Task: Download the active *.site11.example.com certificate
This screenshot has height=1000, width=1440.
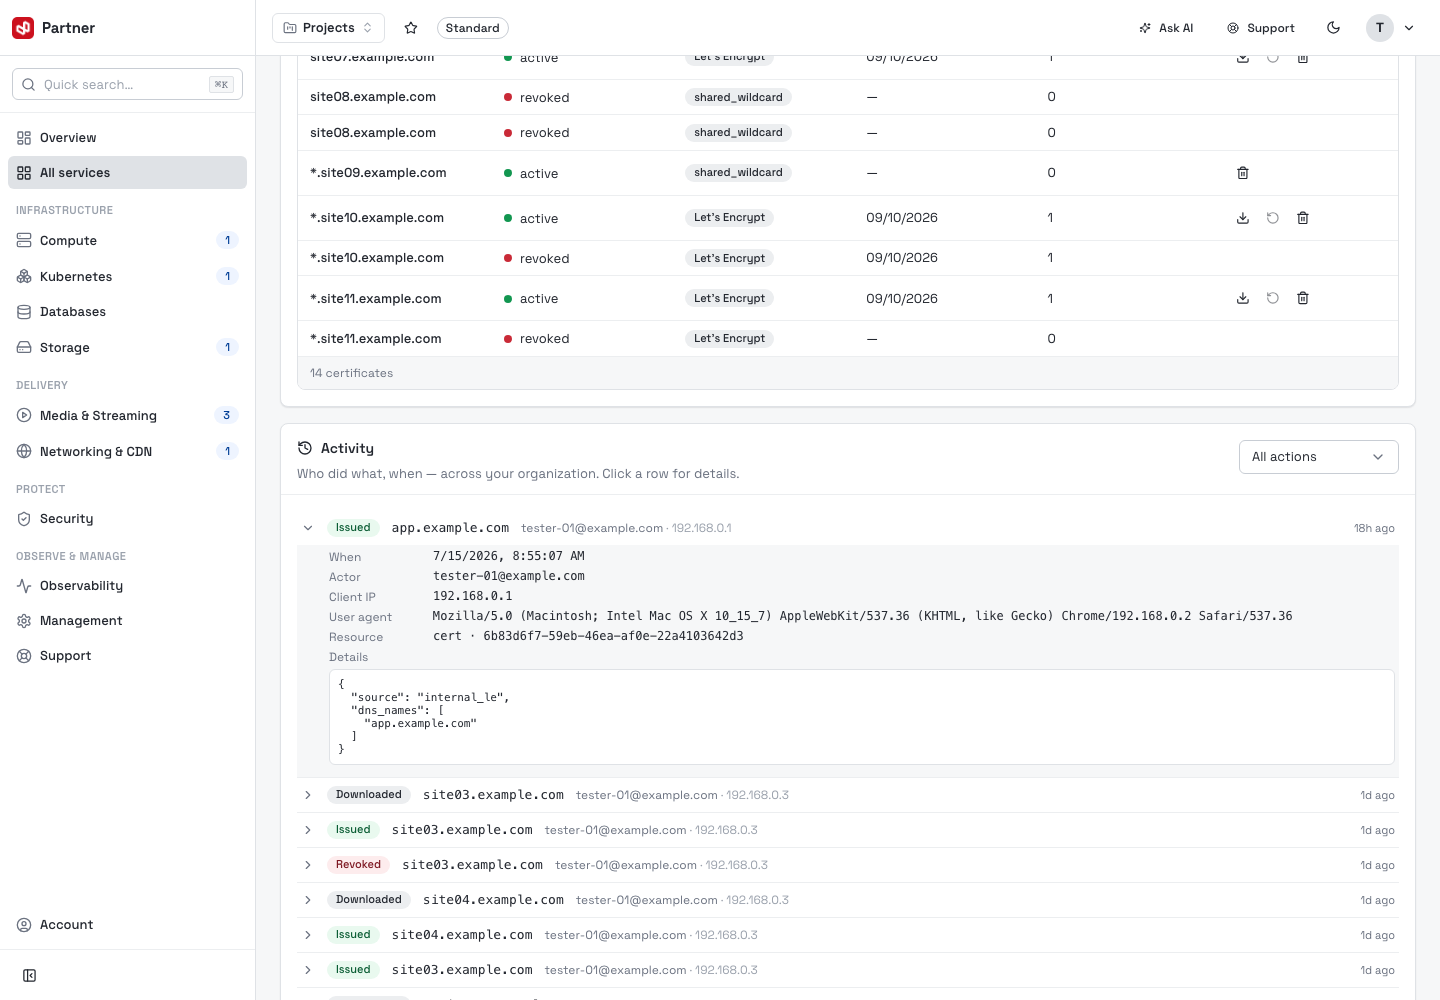Action: 1243,298
